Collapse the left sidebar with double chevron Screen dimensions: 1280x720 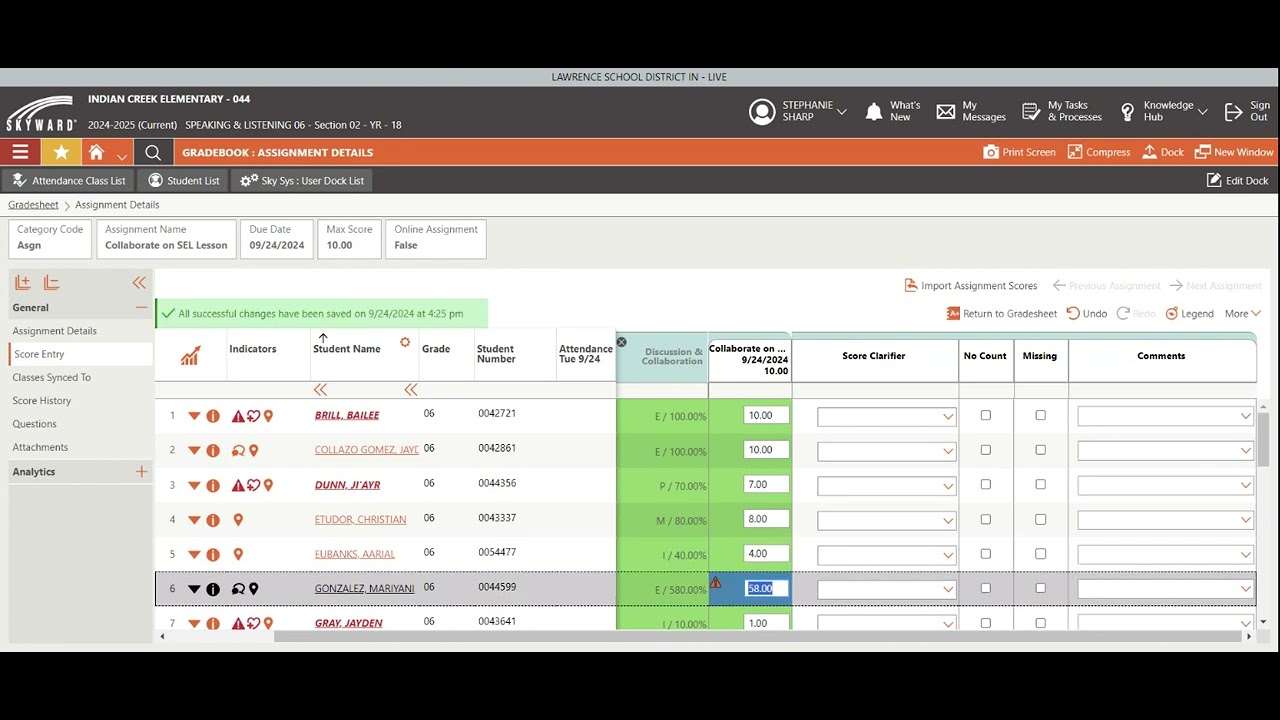click(x=139, y=283)
